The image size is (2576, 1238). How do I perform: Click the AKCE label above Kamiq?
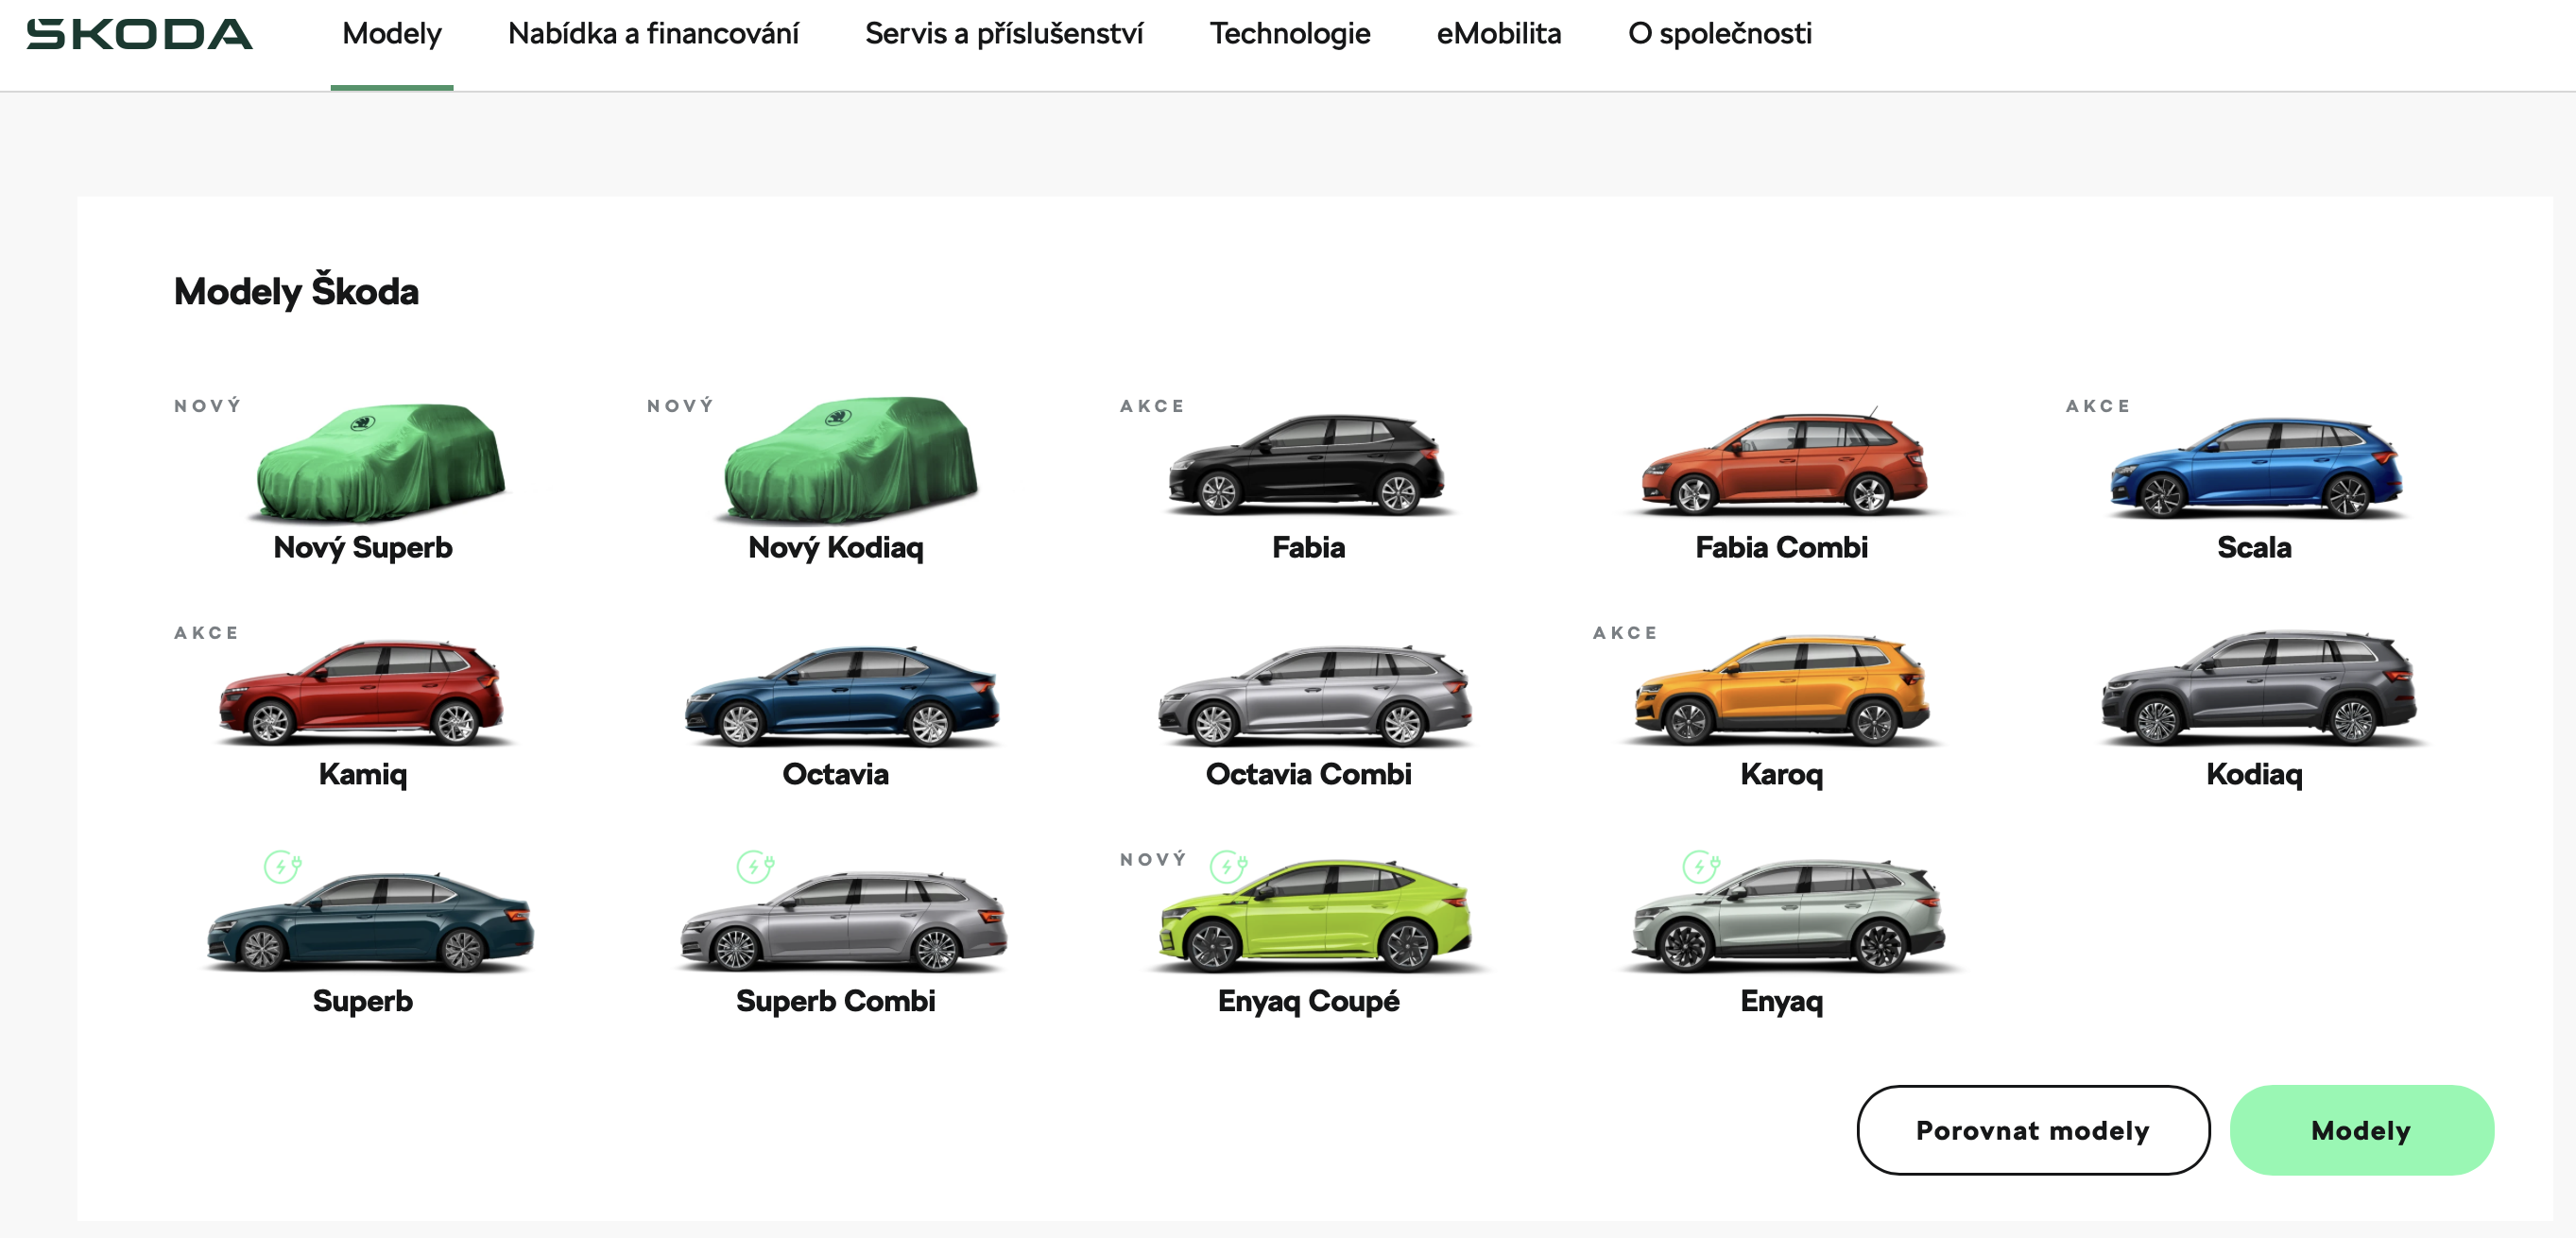click(x=206, y=633)
